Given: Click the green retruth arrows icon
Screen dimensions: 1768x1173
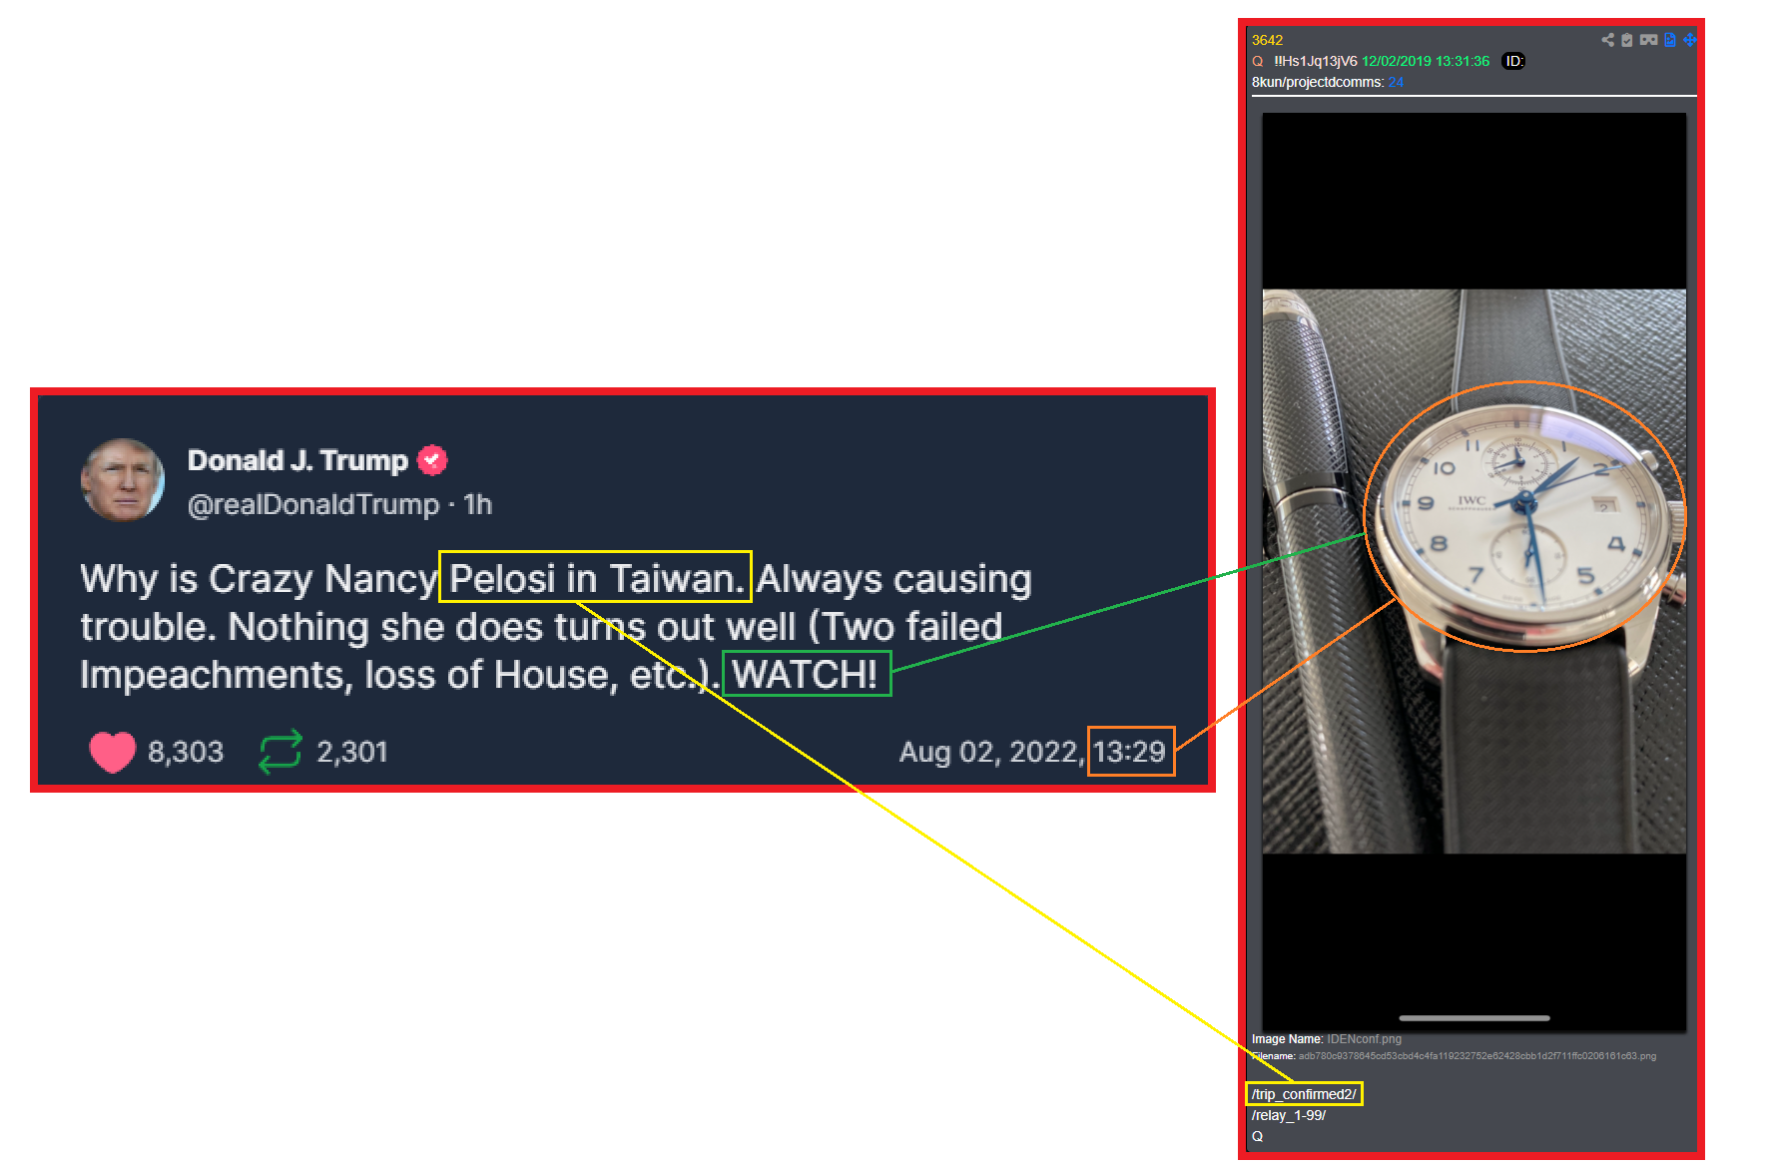Looking at the screenshot, I should (x=280, y=752).
